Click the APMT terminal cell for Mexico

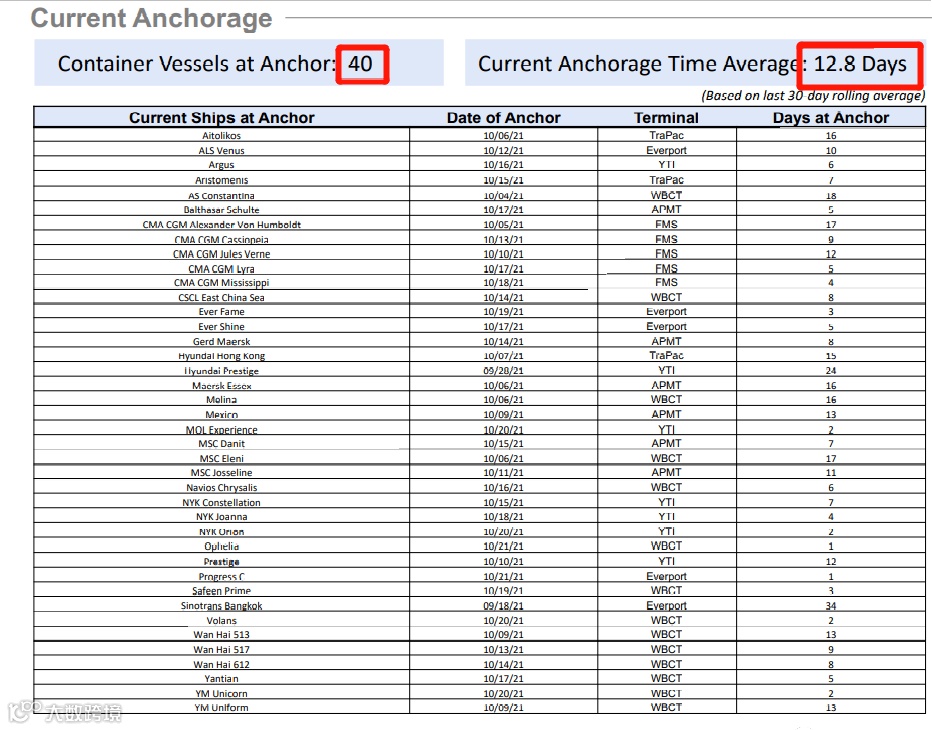[x=666, y=414]
